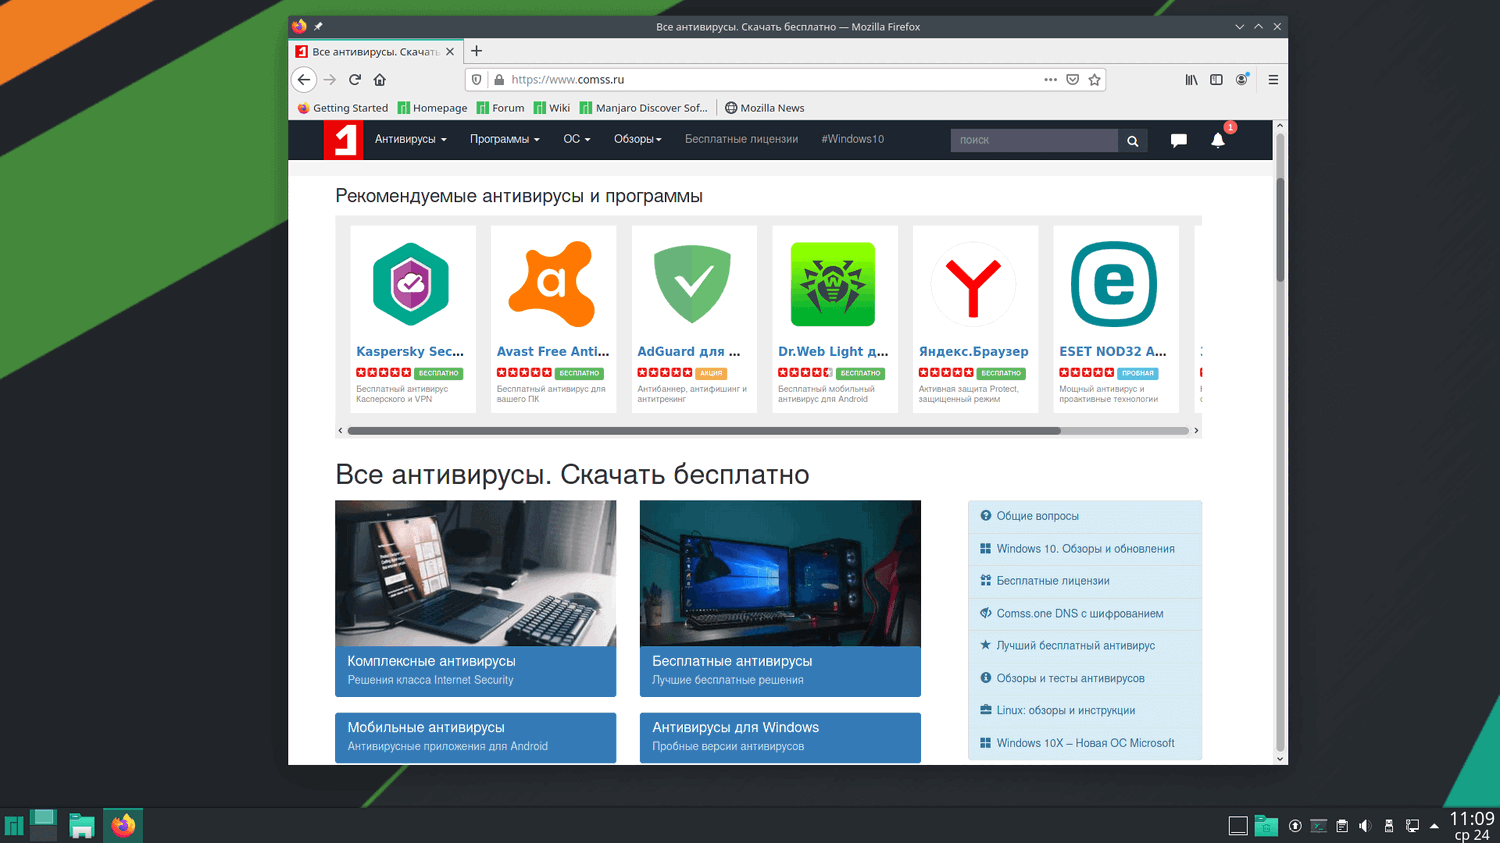Screen dimensions: 1500x843
Task: Save the page to Pocket
Action: (1072, 80)
